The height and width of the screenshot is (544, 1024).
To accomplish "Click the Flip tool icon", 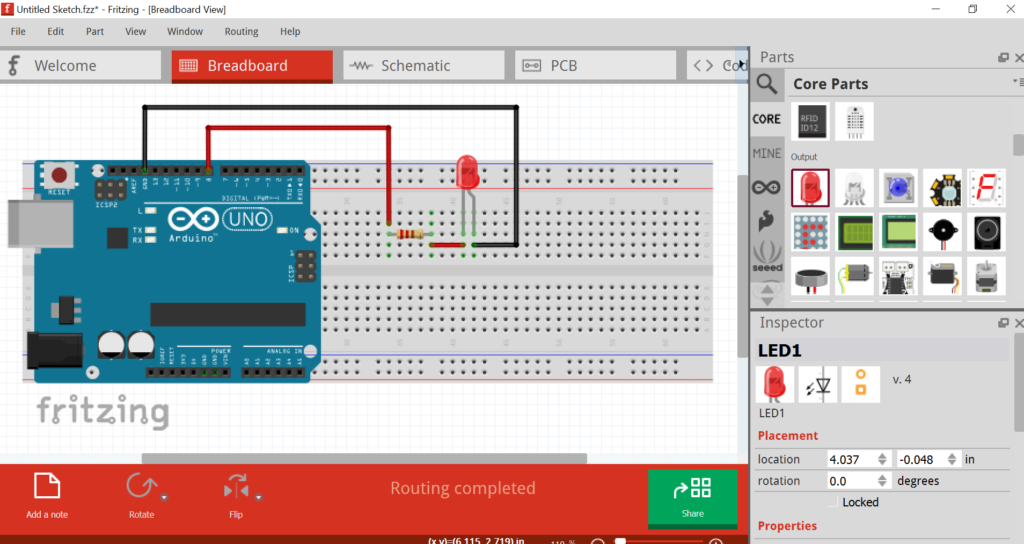I will pyautogui.click(x=236, y=487).
